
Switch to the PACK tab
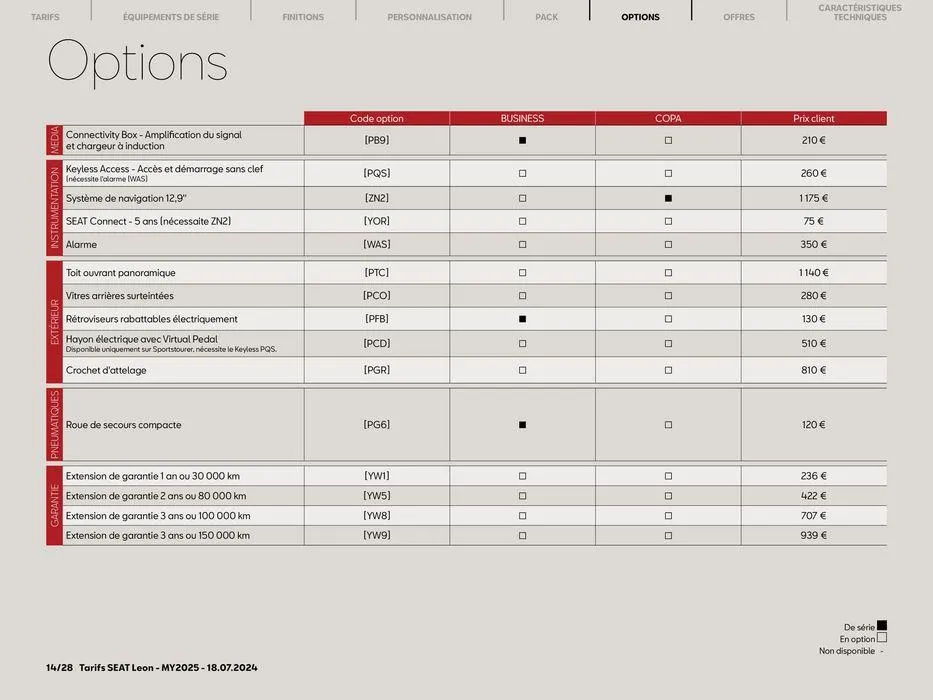point(546,16)
